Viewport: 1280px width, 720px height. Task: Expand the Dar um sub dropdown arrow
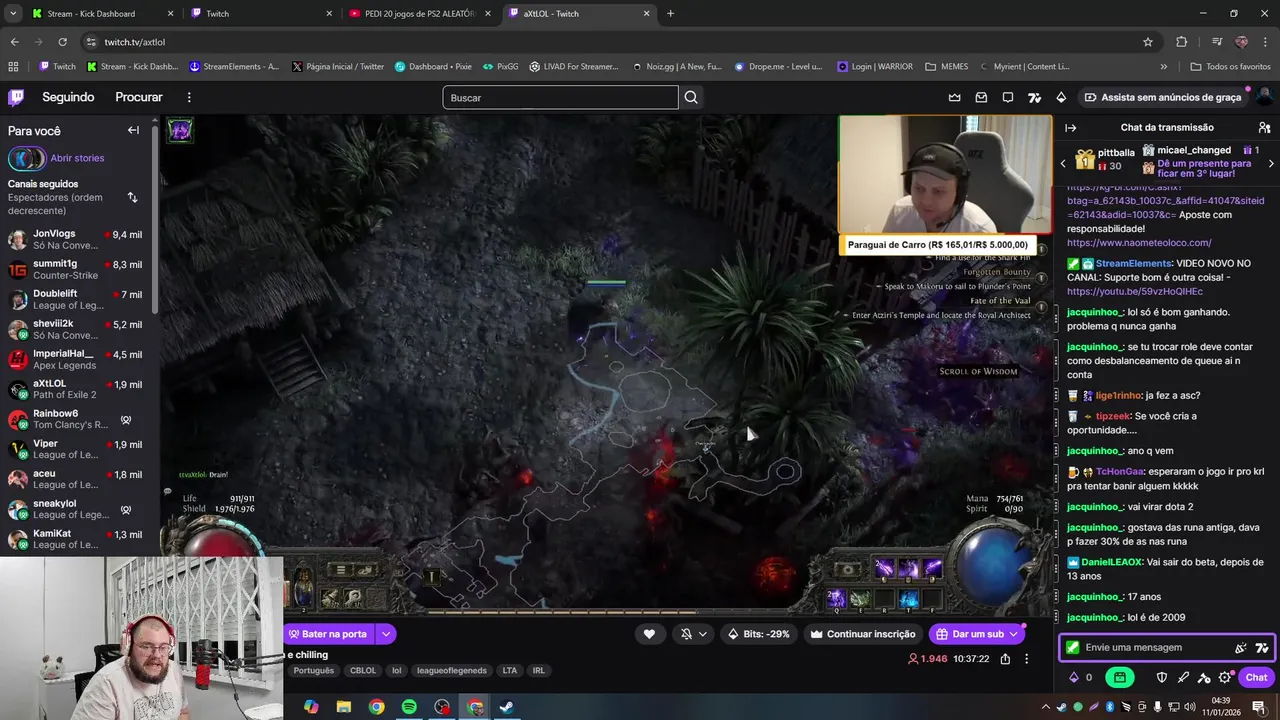click(x=1014, y=634)
